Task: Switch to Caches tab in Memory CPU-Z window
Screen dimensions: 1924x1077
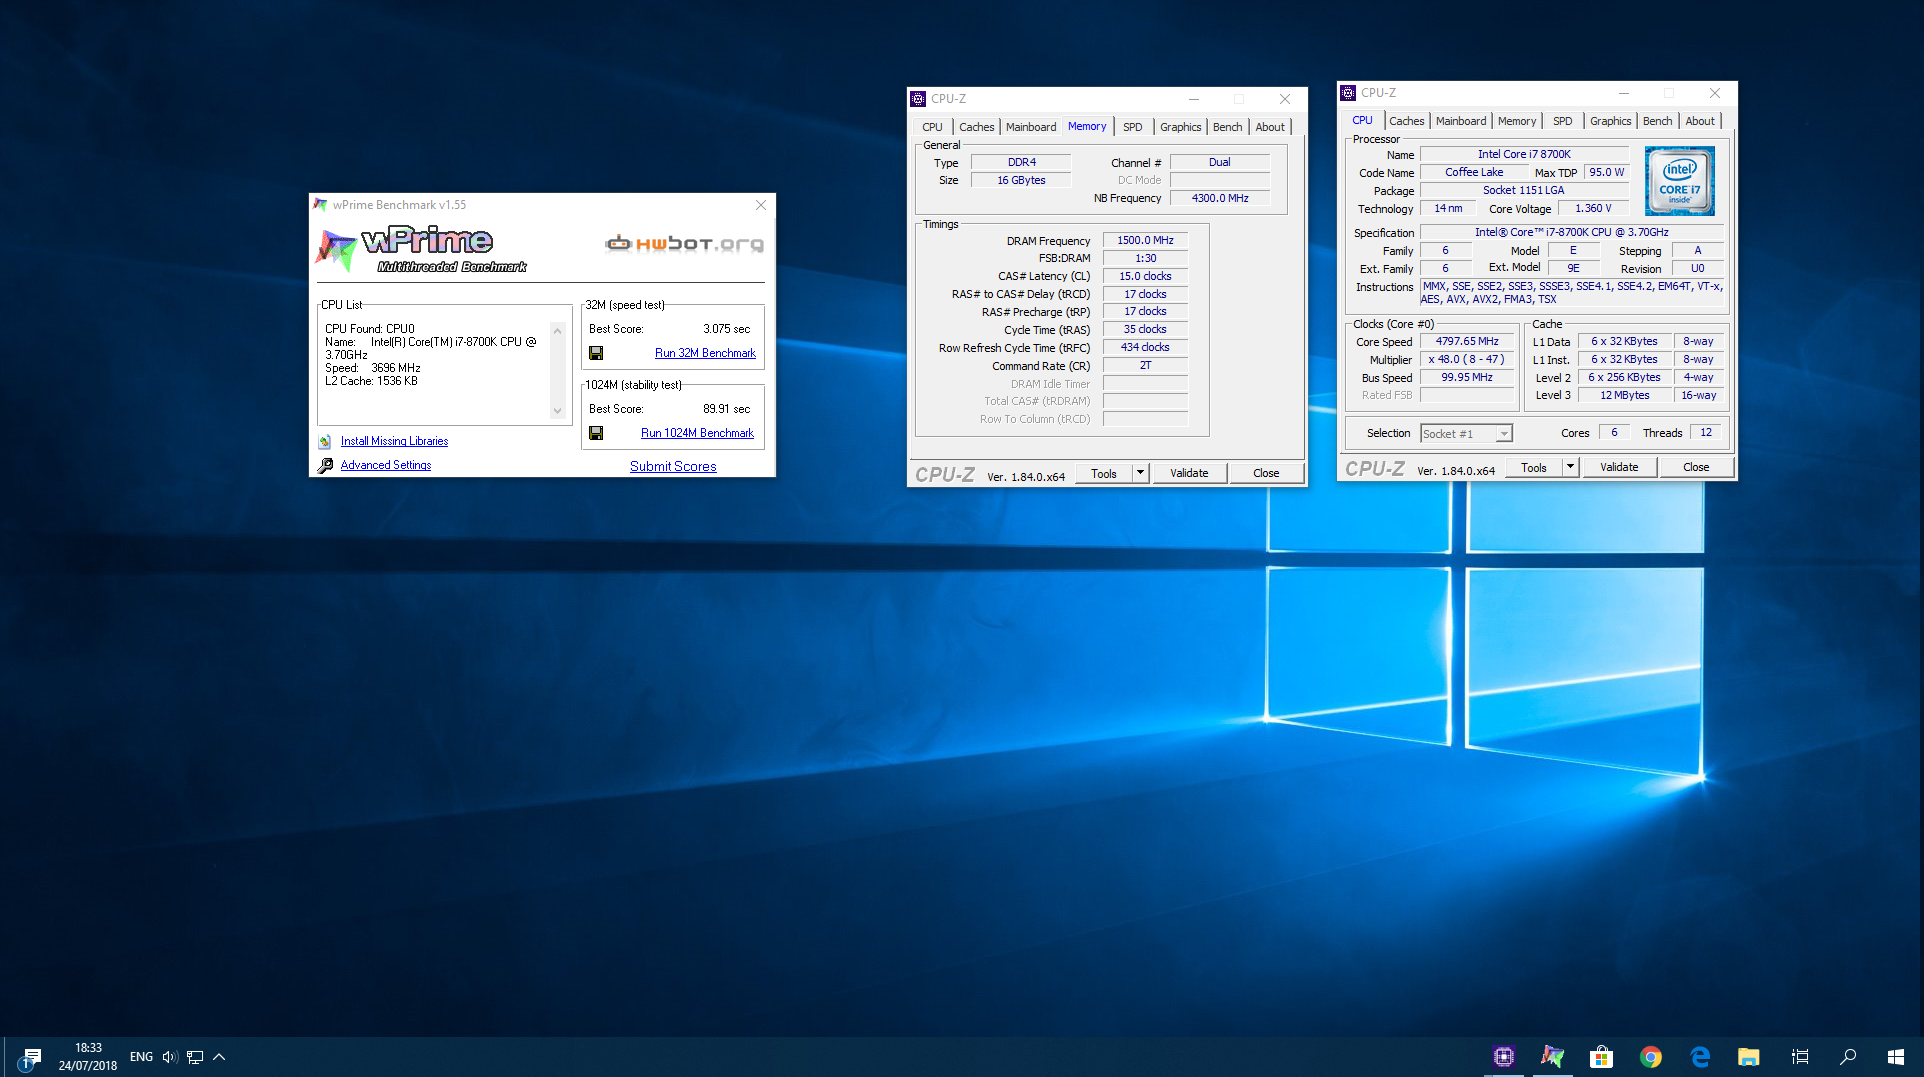Action: click(x=976, y=127)
